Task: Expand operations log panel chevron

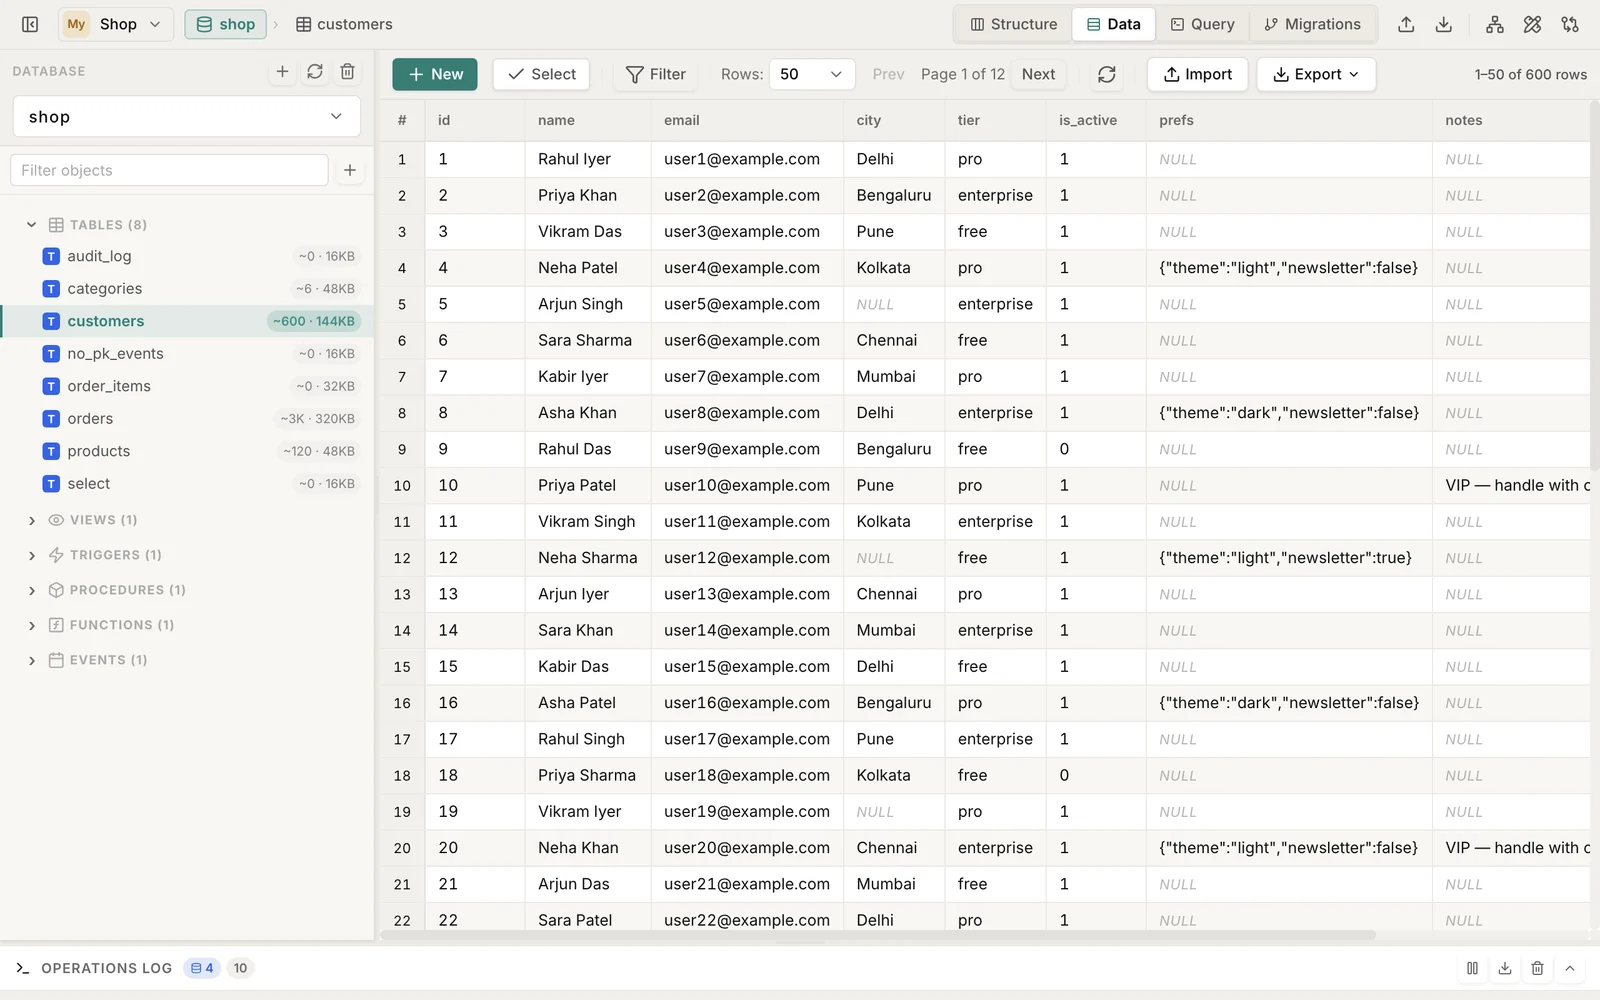Action: click(x=1570, y=968)
